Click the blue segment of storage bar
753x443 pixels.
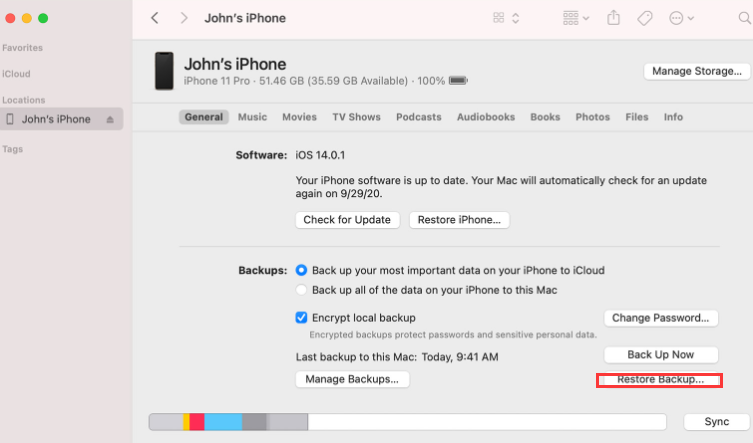223,422
